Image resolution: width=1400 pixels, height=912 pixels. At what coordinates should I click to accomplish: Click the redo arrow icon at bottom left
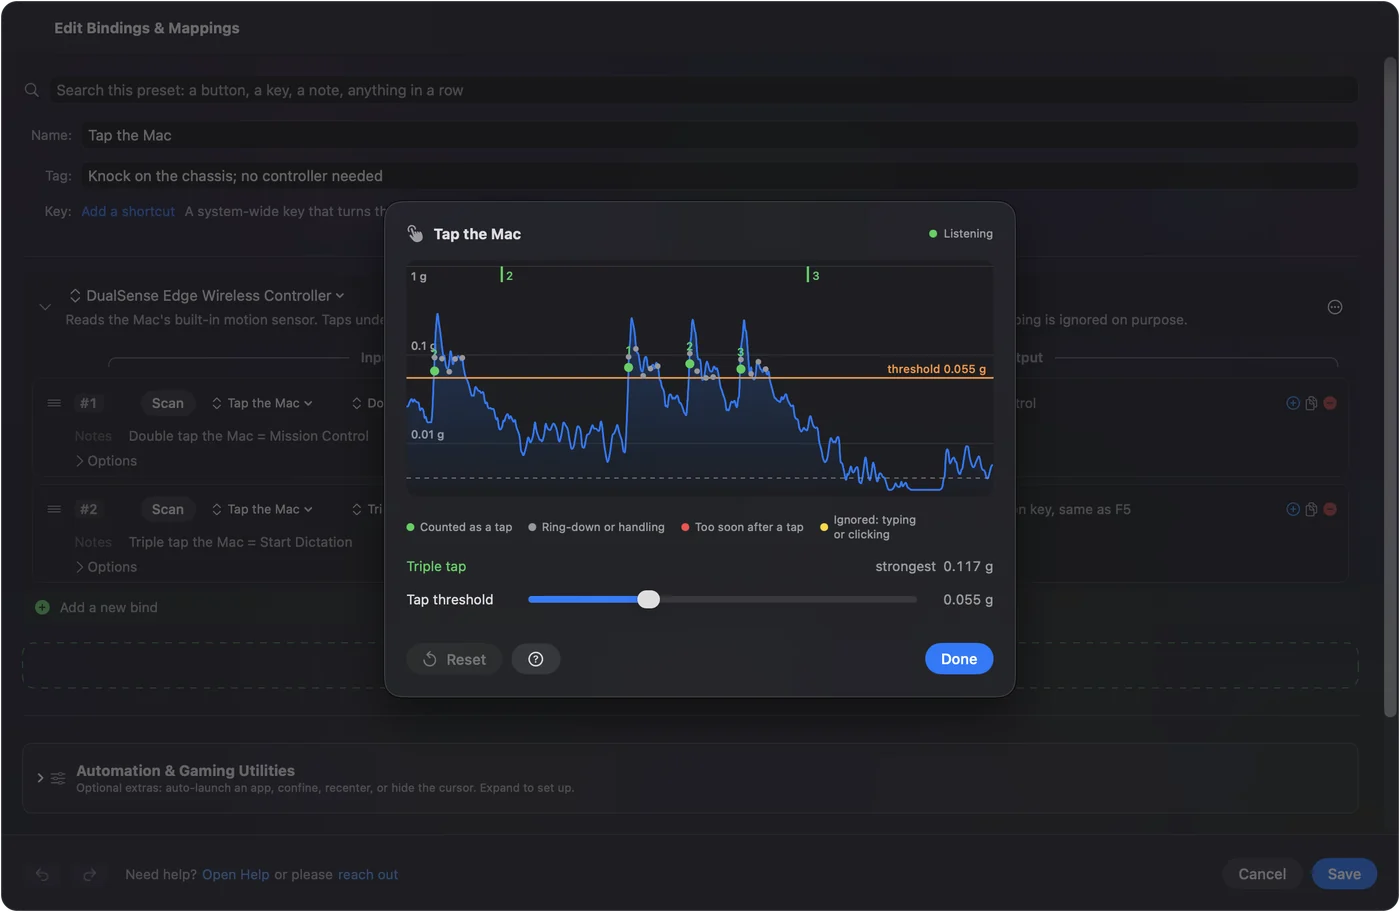[89, 875]
